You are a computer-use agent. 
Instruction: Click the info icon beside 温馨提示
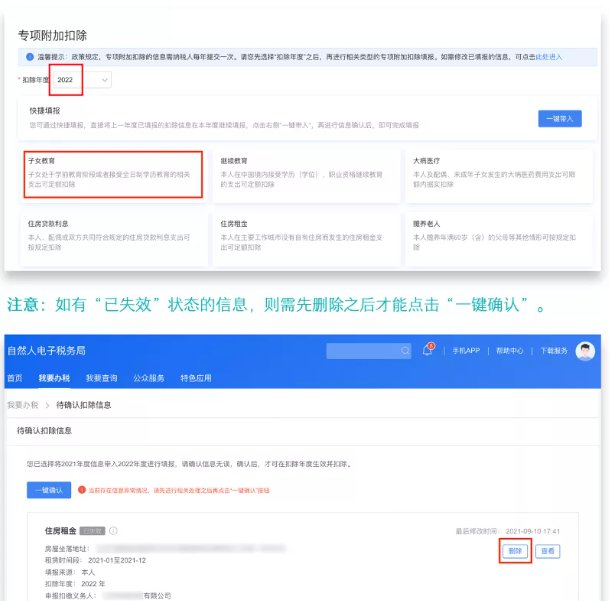(x=30, y=57)
